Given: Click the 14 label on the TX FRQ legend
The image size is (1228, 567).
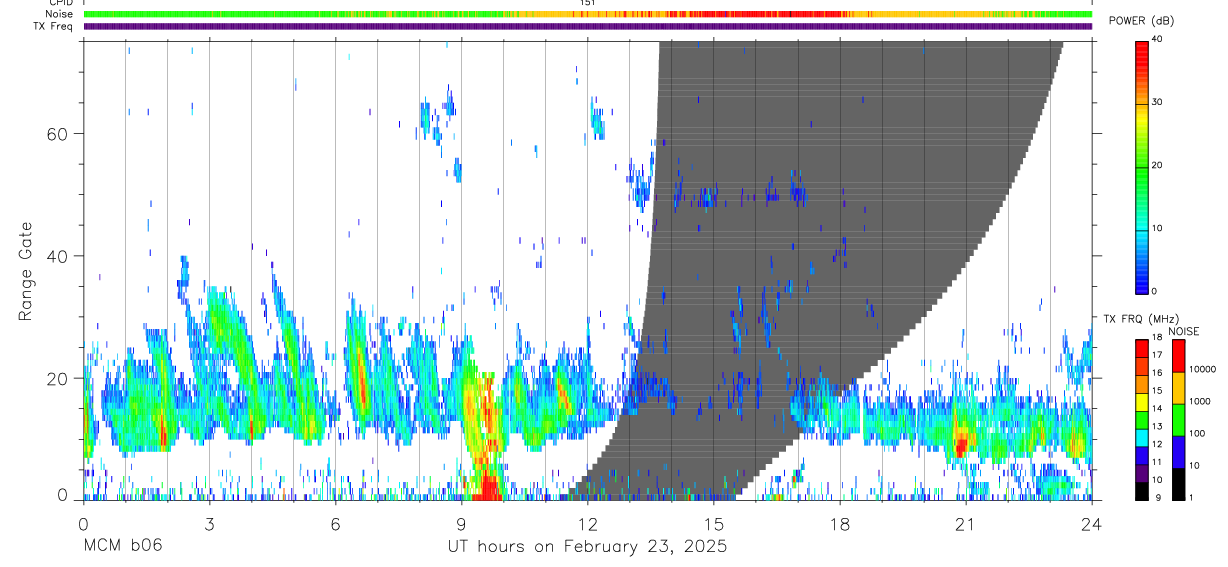Looking at the screenshot, I should (1156, 408).
